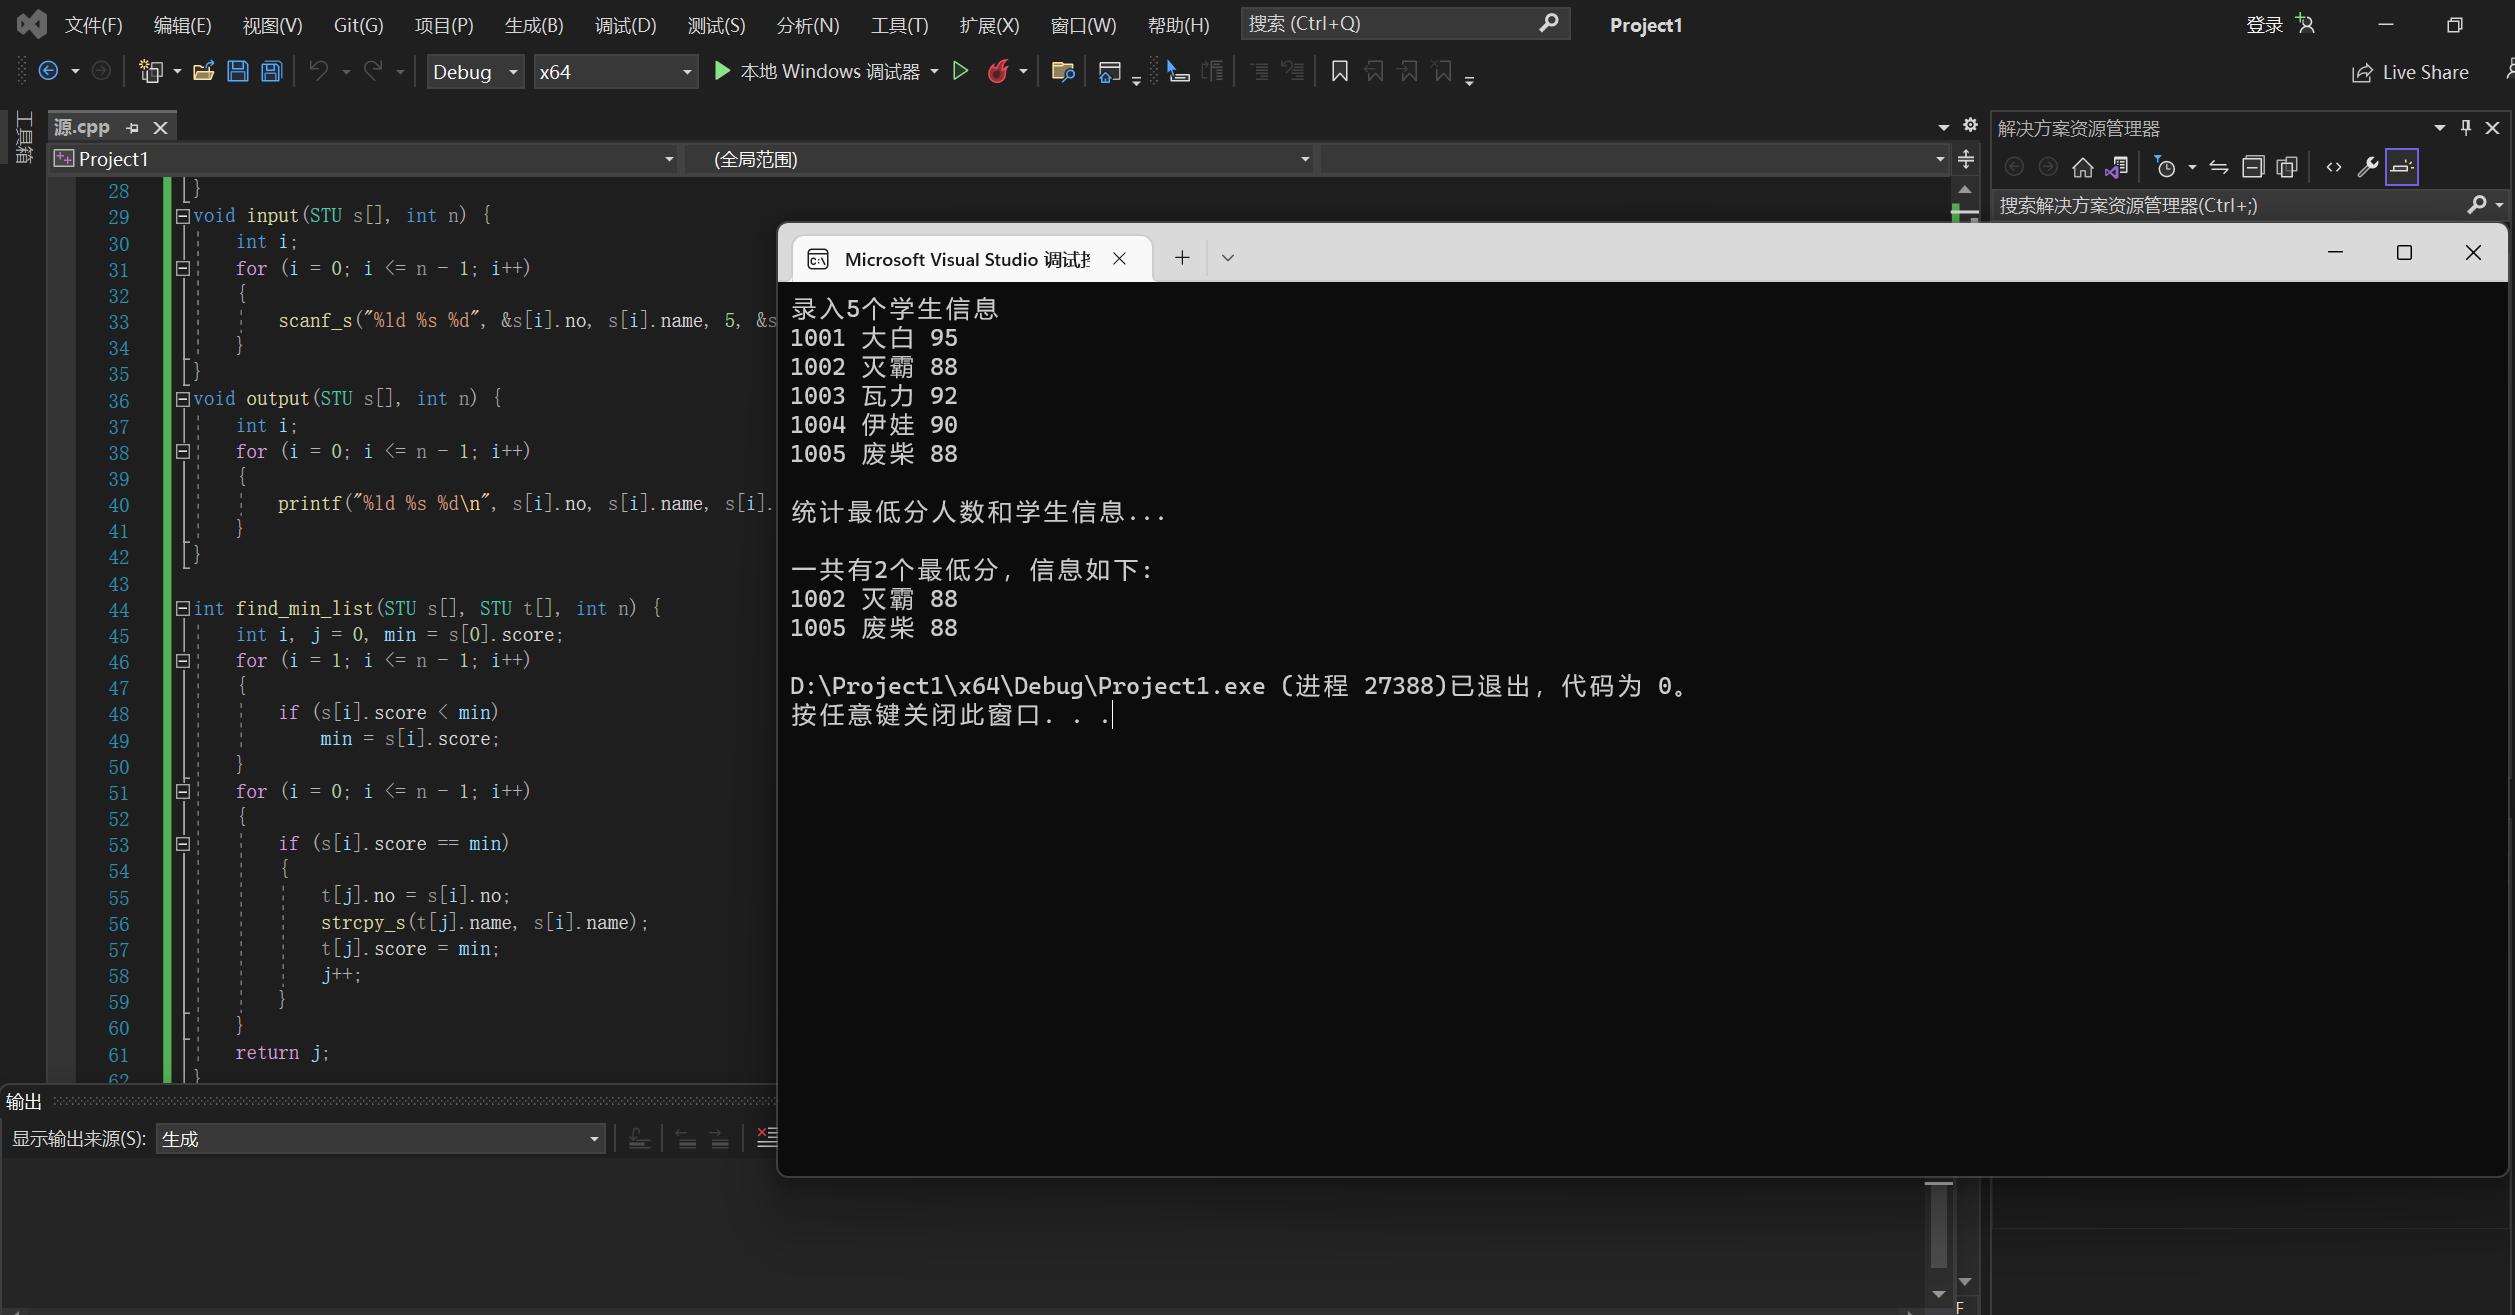
Task: Click the bookmark icon in the toolbar
Action: click(x=1339, y=71)
